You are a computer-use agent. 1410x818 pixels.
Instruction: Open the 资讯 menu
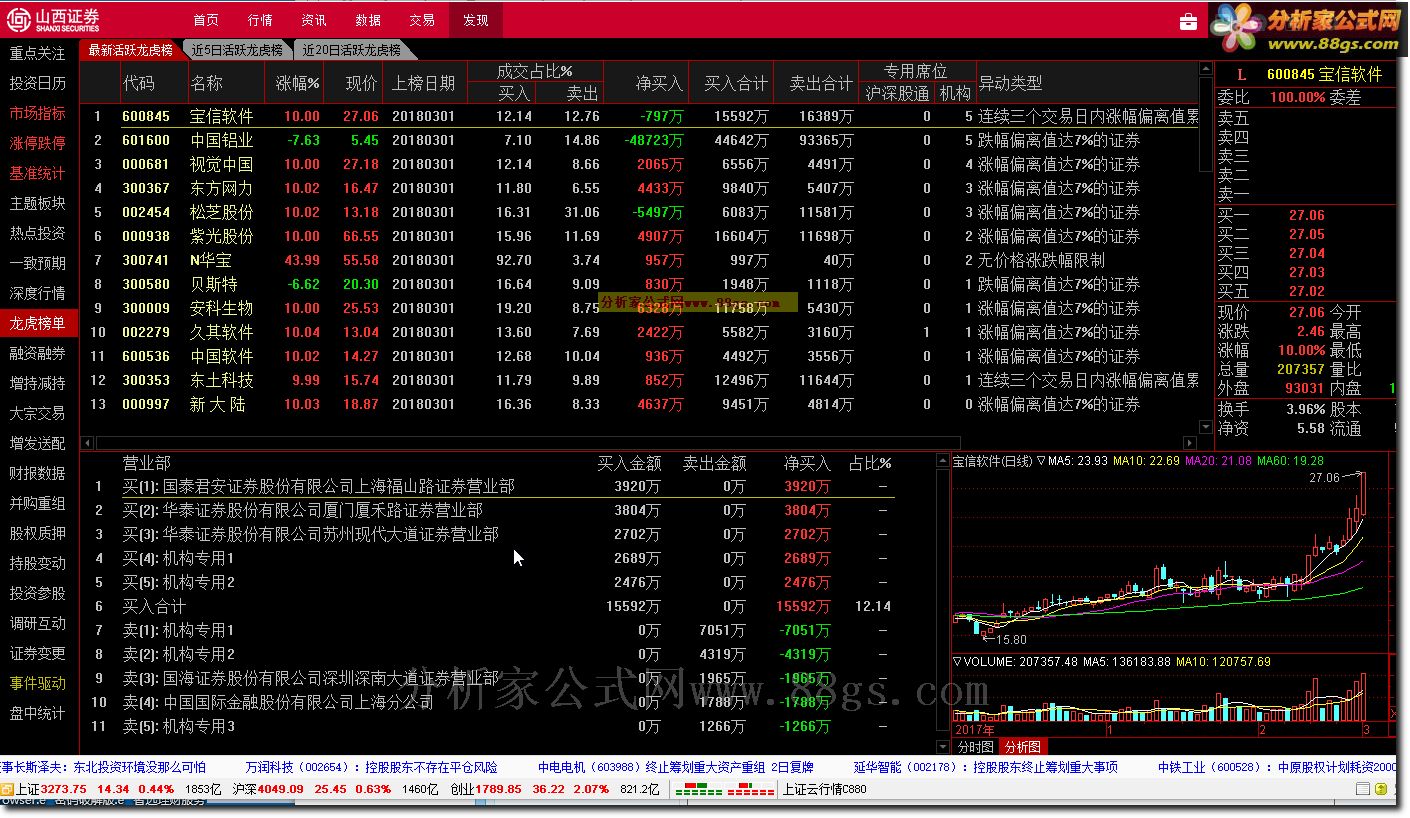coord(314,20)
